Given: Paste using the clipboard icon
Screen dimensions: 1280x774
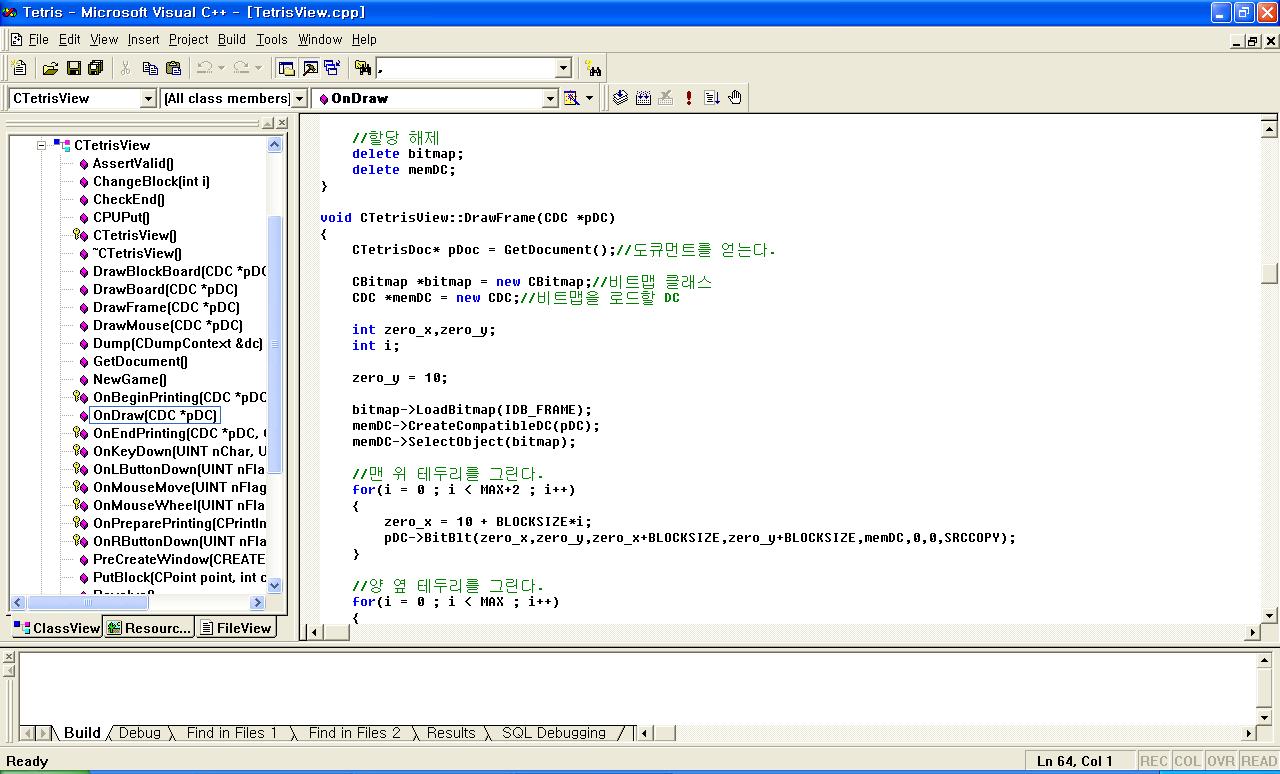Looking at the screenshot, I should pos(173,68).
